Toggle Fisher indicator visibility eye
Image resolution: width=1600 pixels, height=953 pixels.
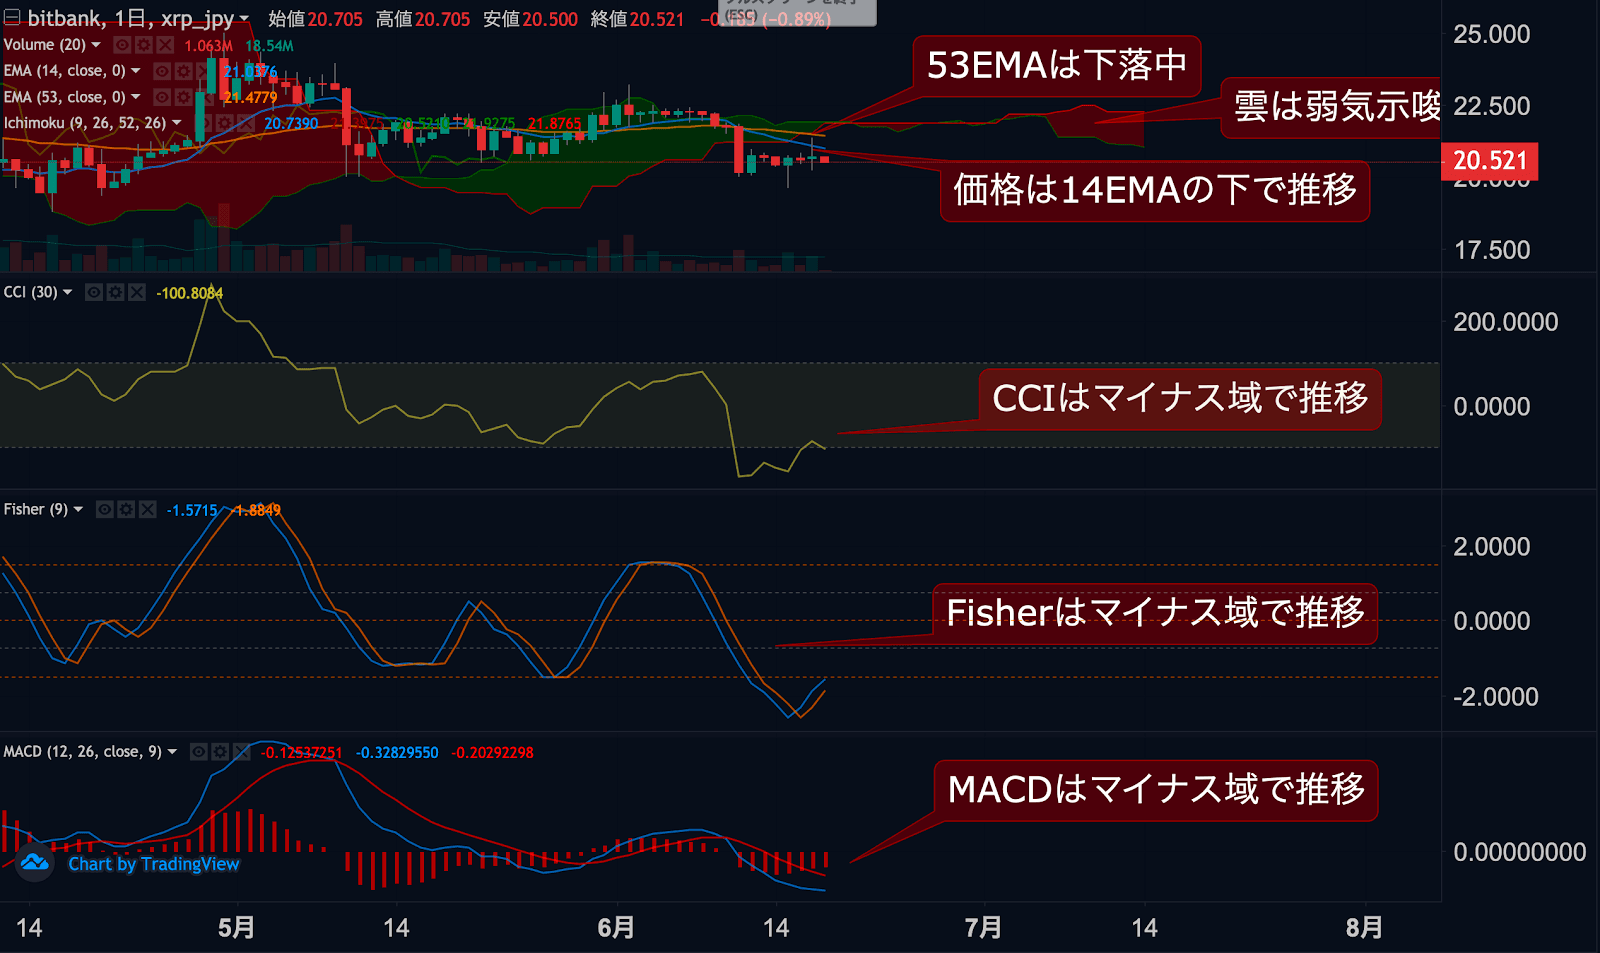tap(105, 510)
